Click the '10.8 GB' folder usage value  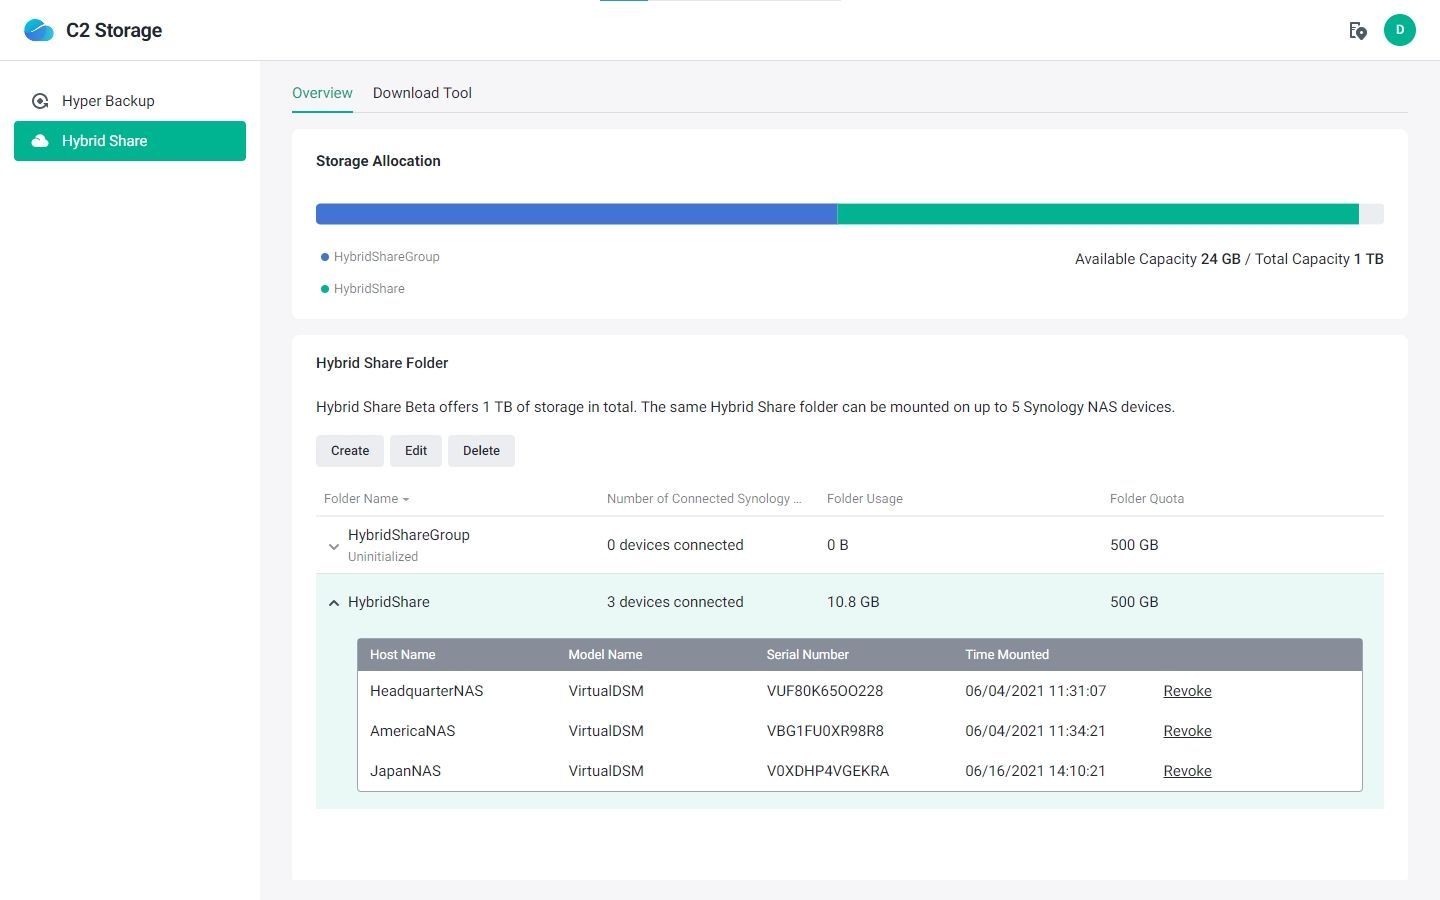point(853,602)
